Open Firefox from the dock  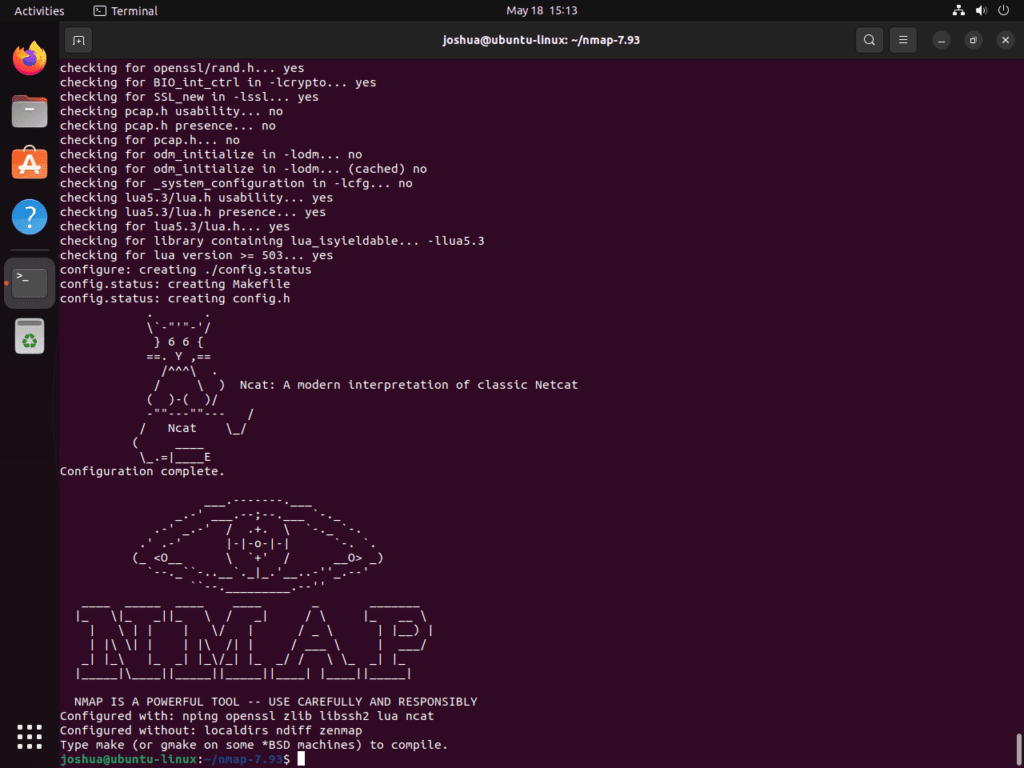tap(30, 58)
